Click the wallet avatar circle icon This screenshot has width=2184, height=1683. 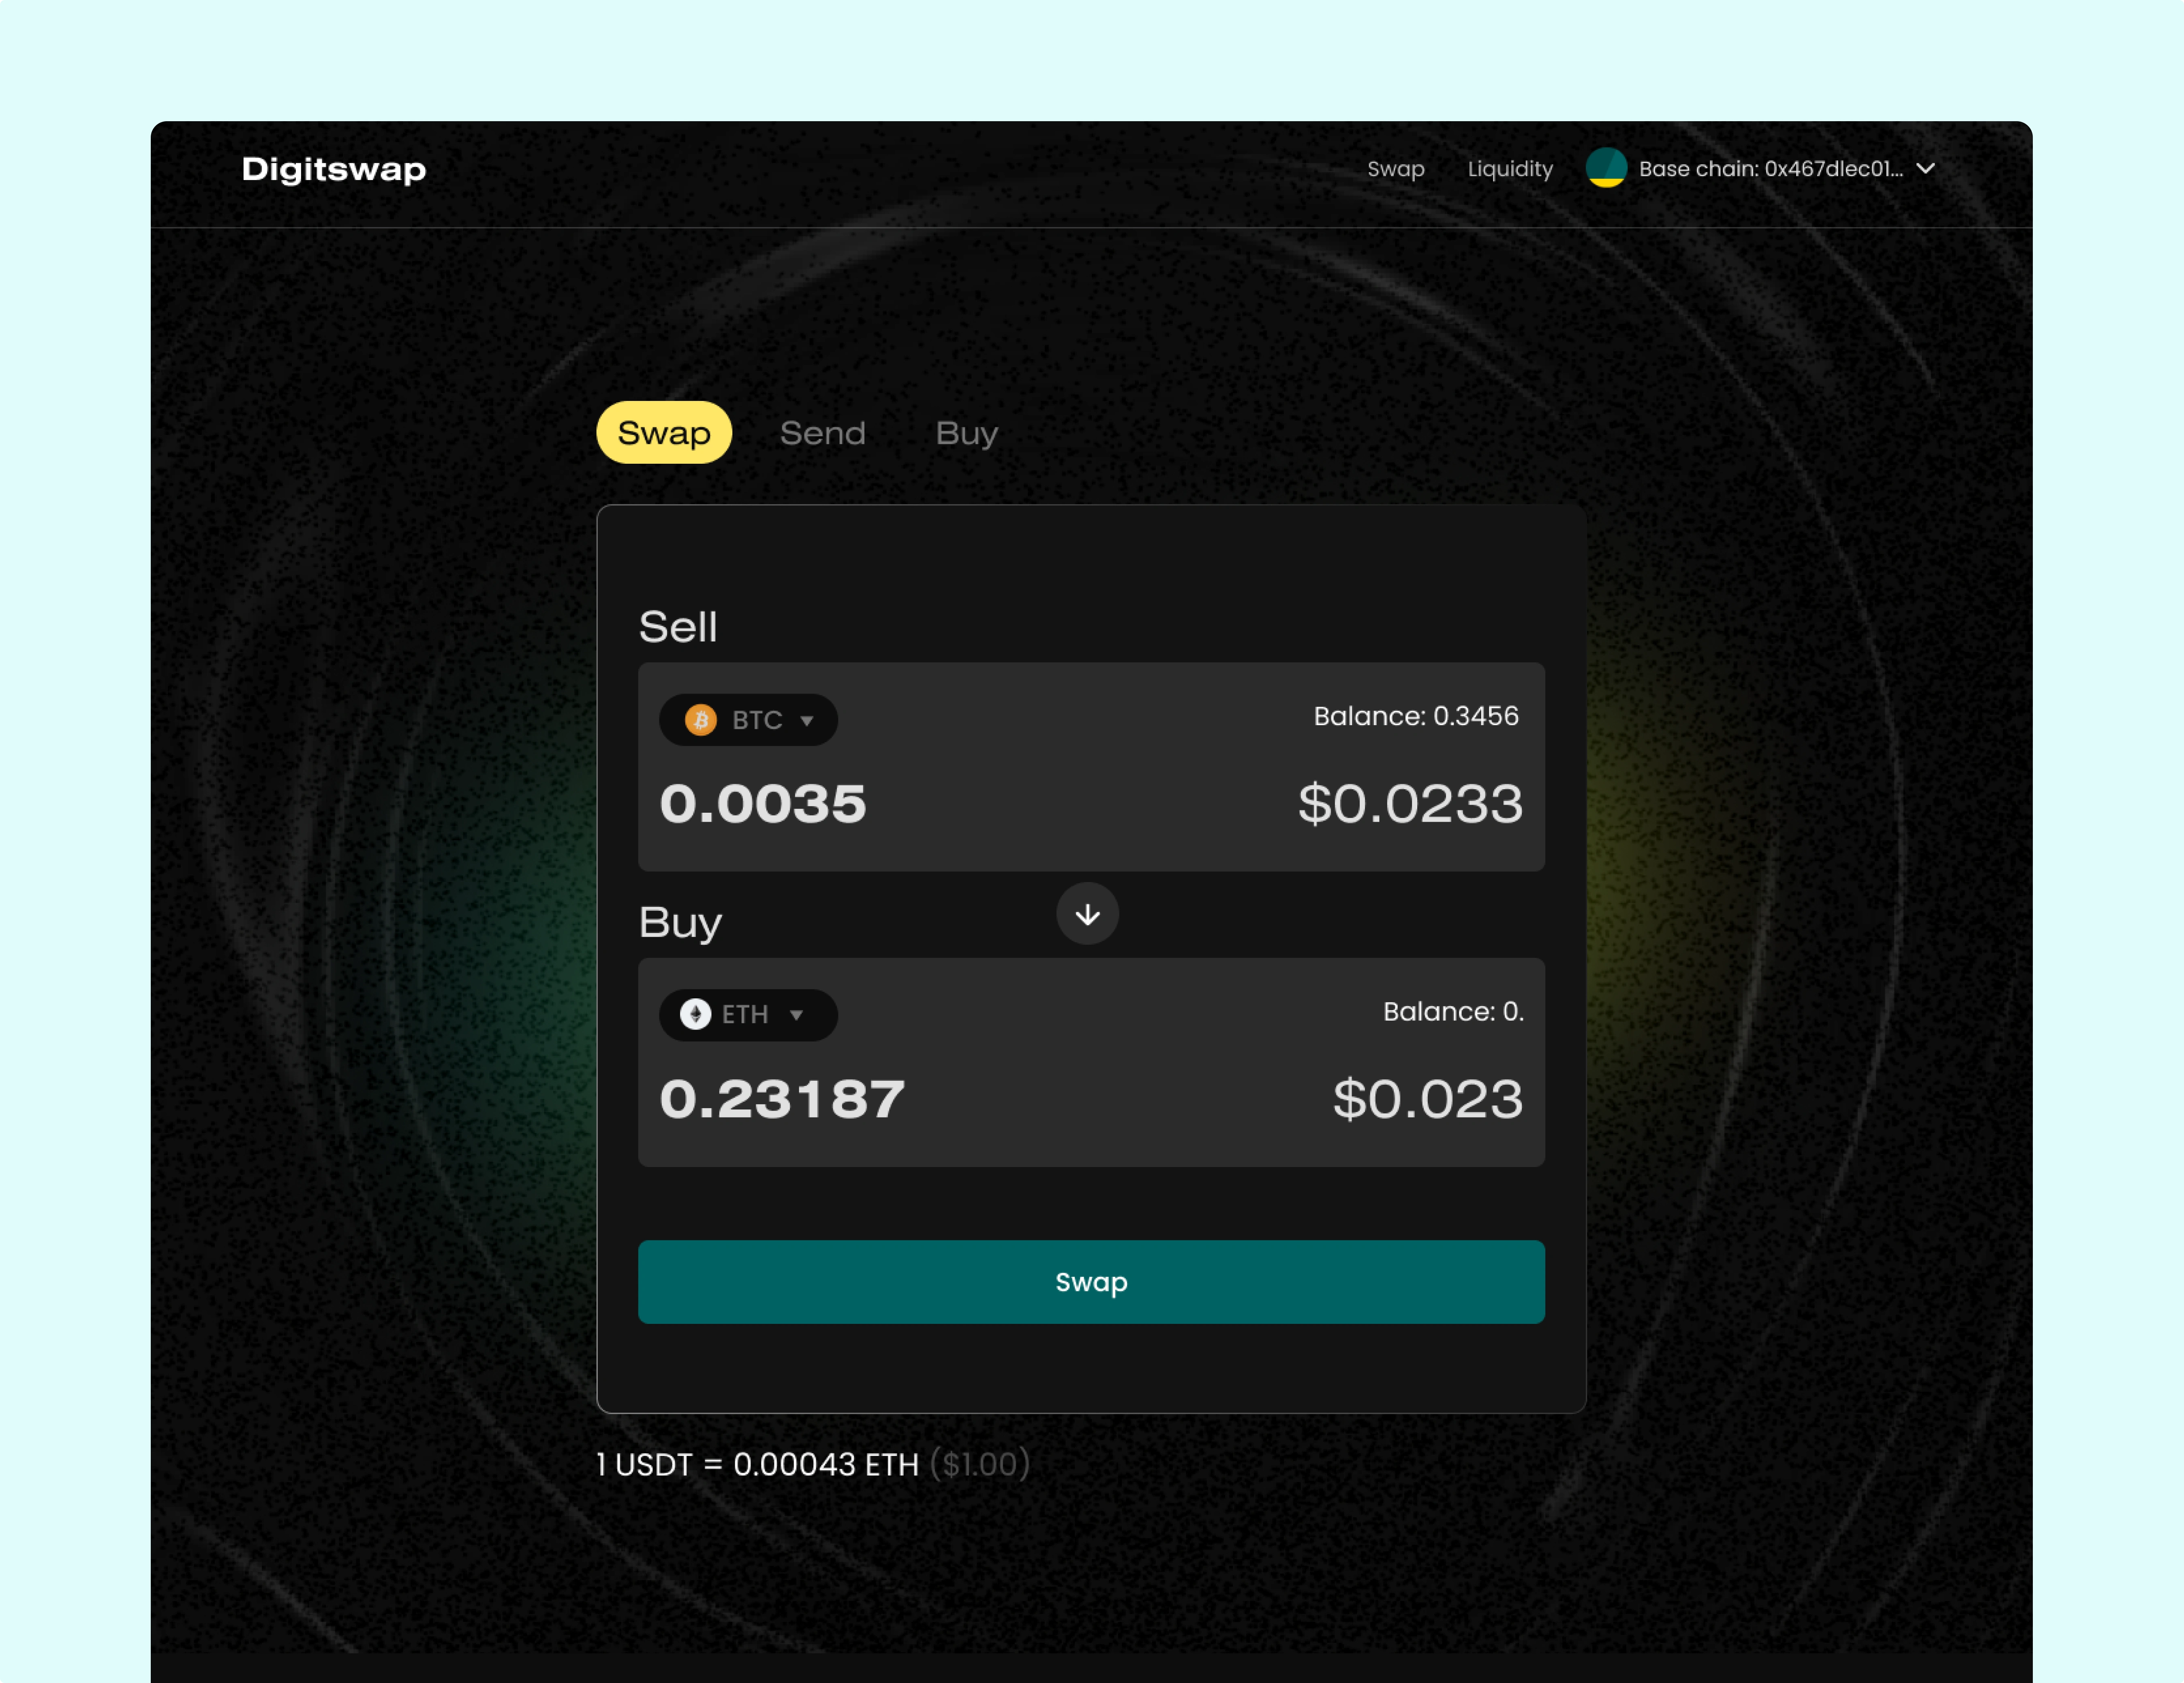coord(1606,168)
